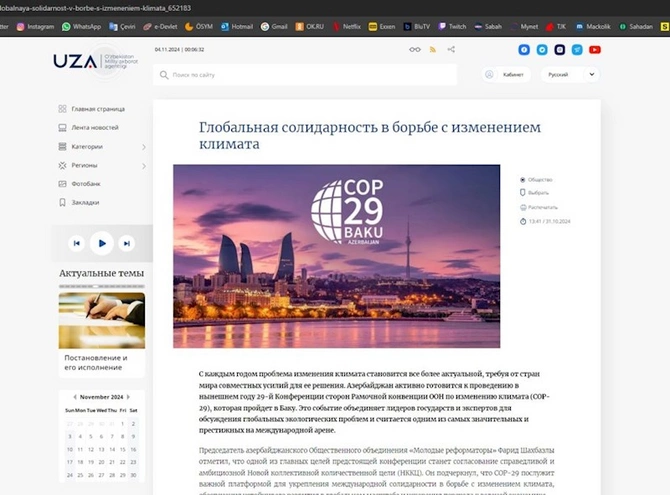
Task: Open the Sahadan bookmark
Action: click(636, 27)
